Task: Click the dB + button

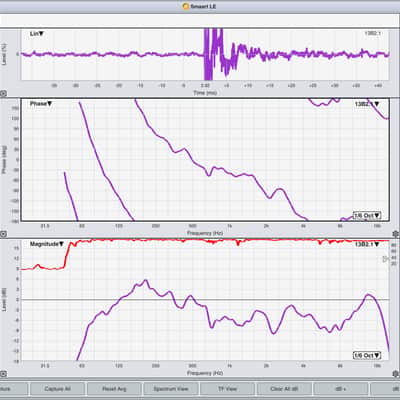Action: [341, 389]
